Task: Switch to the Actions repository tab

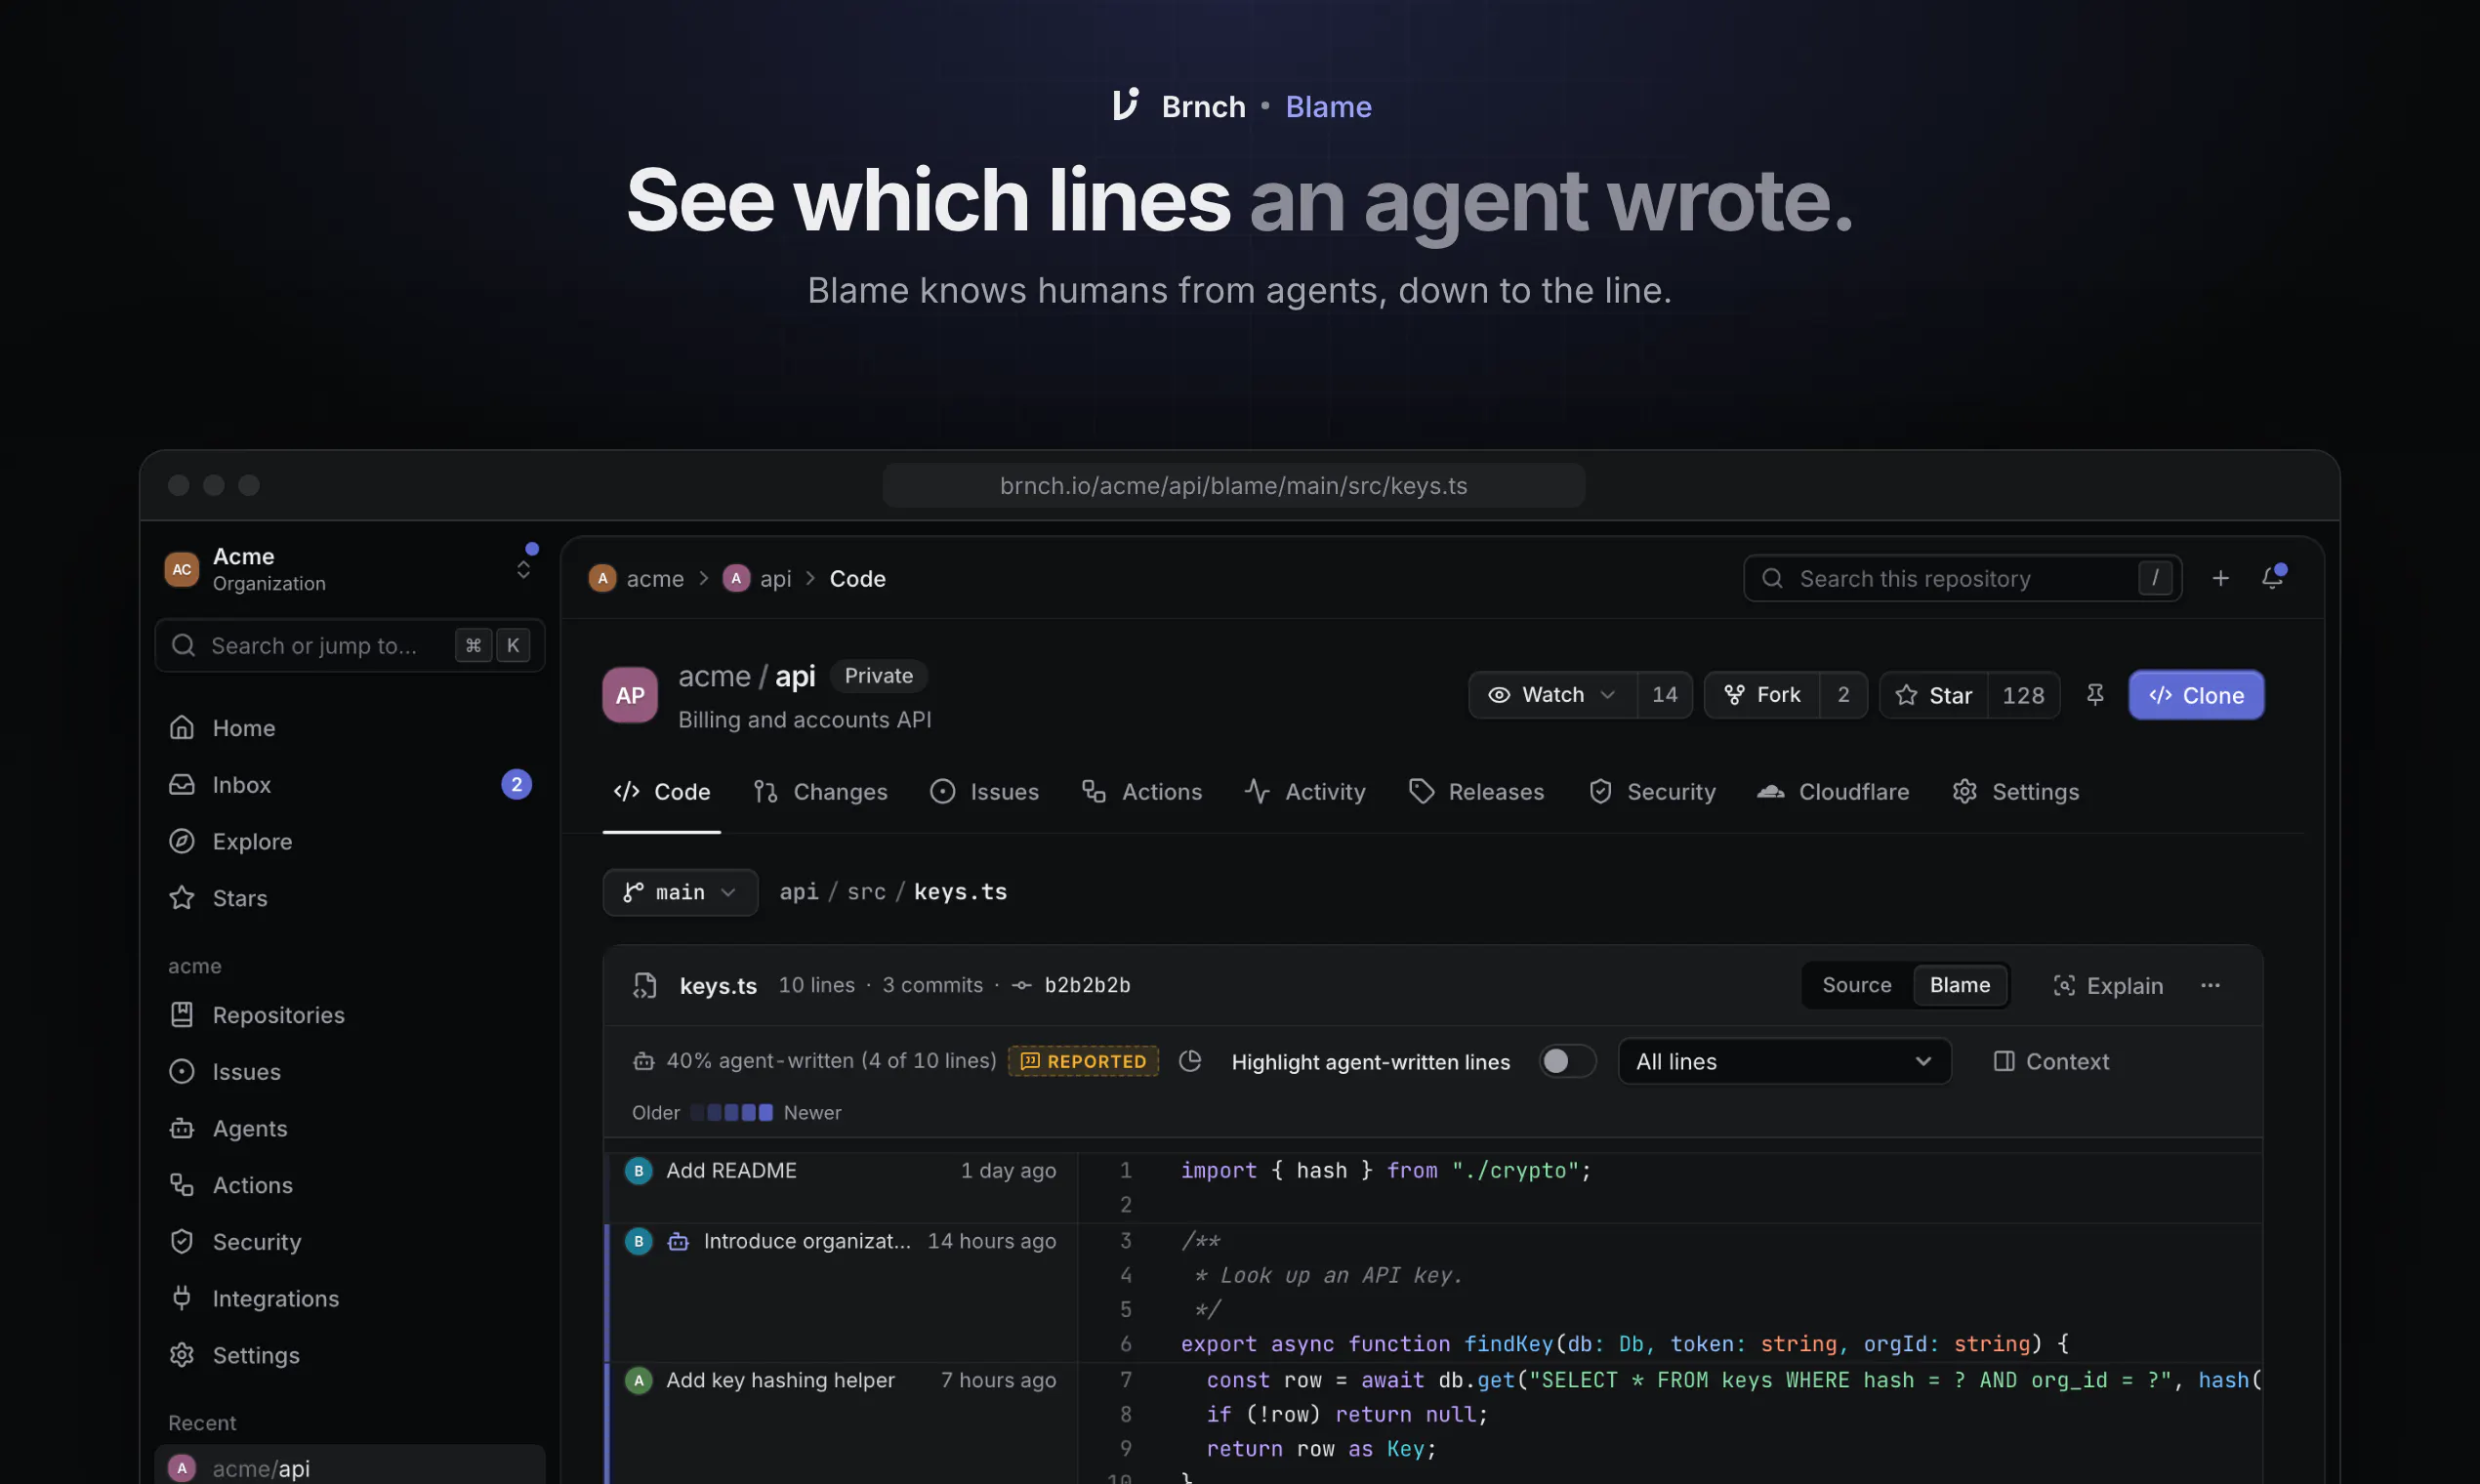Action: point(1141,791)
